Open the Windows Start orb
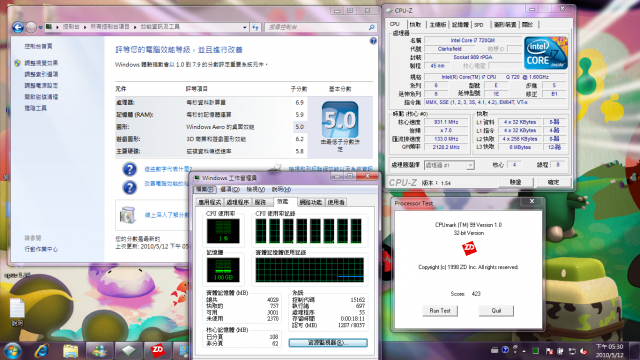The height and width of the screenshot is (360, 640). click(x=12, y=351)
